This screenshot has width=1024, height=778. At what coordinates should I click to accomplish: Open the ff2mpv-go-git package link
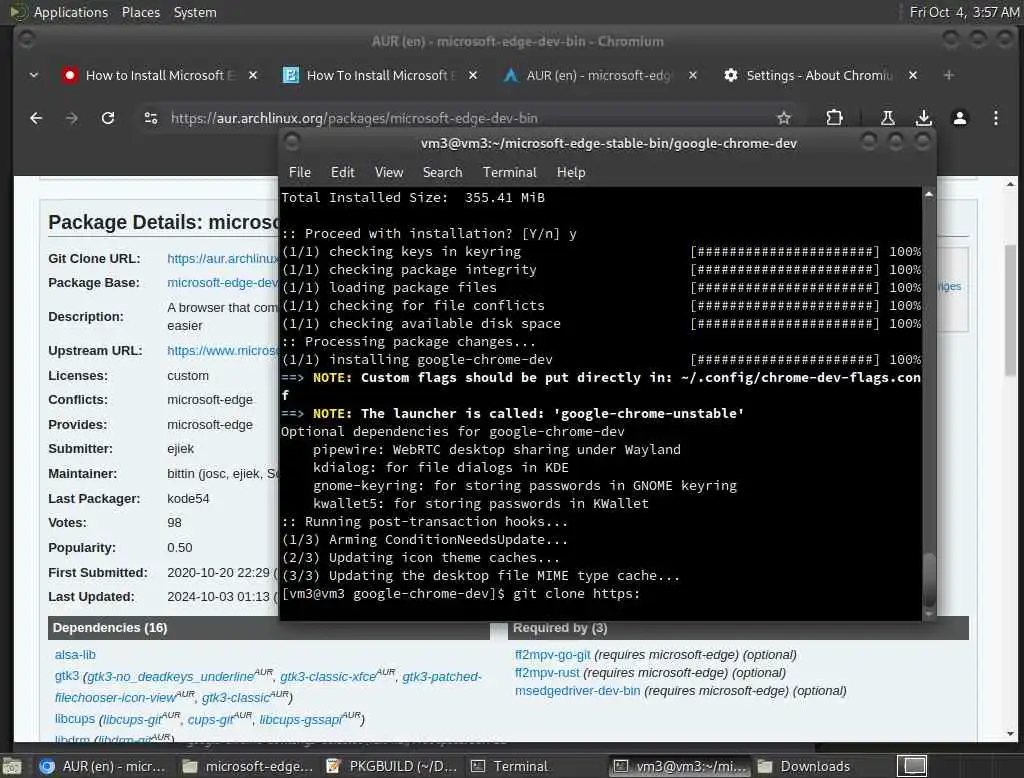click(552, 655)
